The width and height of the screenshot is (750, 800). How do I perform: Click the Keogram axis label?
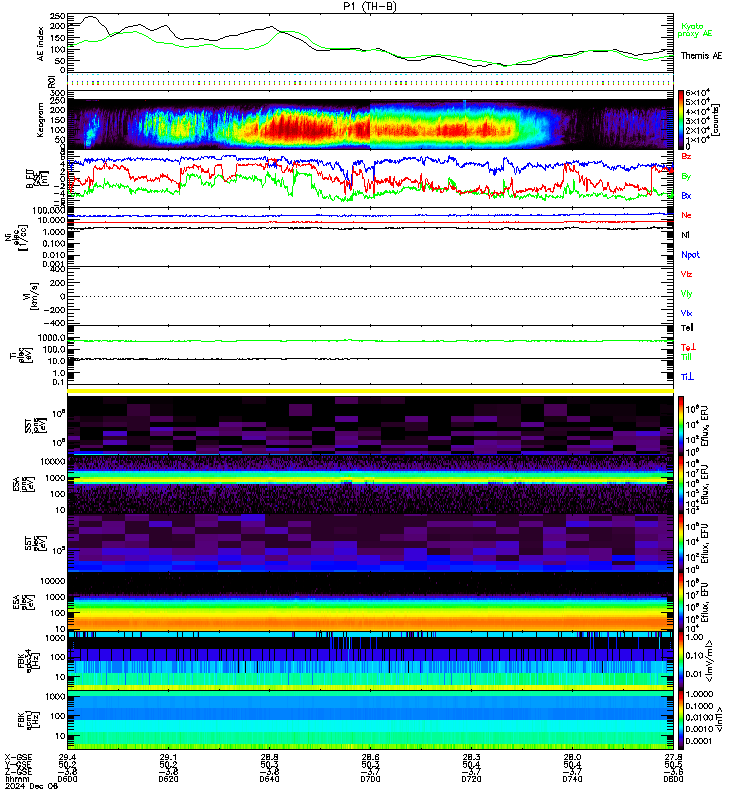40,120
